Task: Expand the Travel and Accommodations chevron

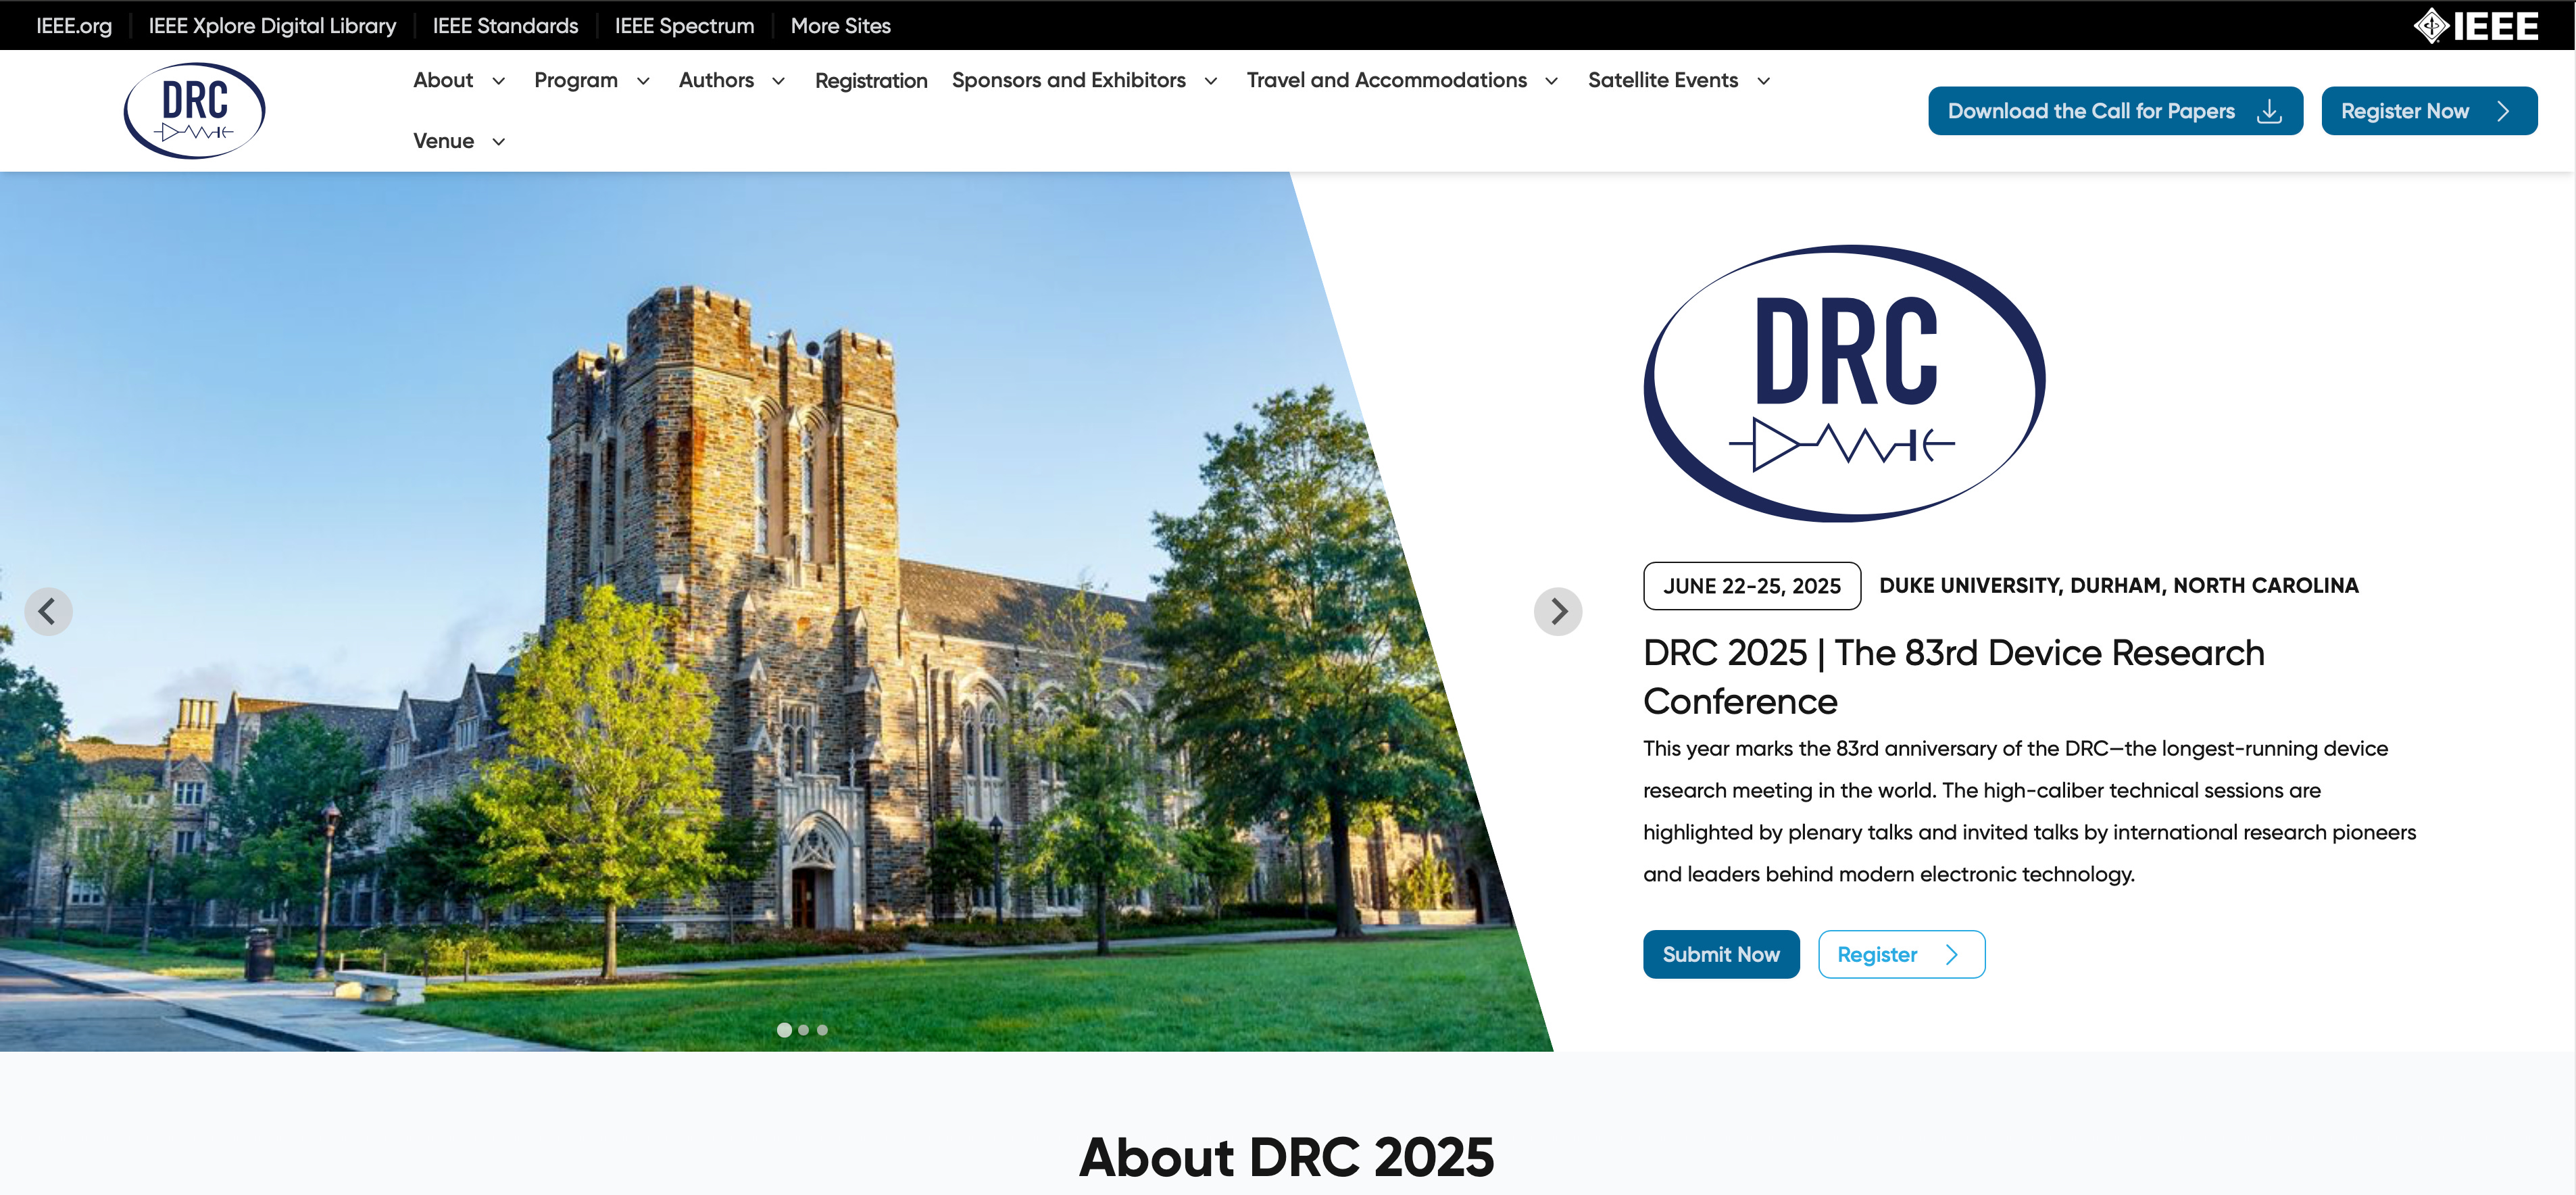Action: pos(1551,81)
